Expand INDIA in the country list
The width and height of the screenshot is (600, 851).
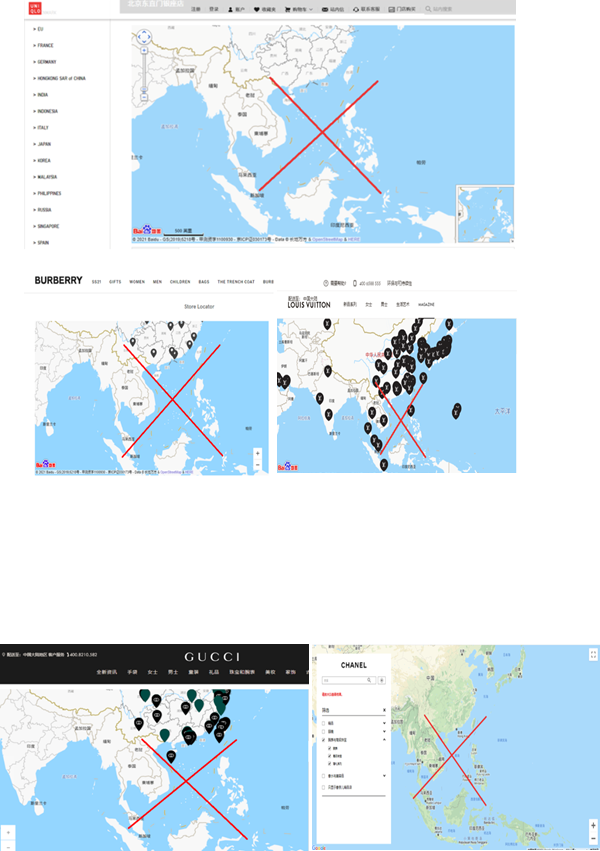41,95
